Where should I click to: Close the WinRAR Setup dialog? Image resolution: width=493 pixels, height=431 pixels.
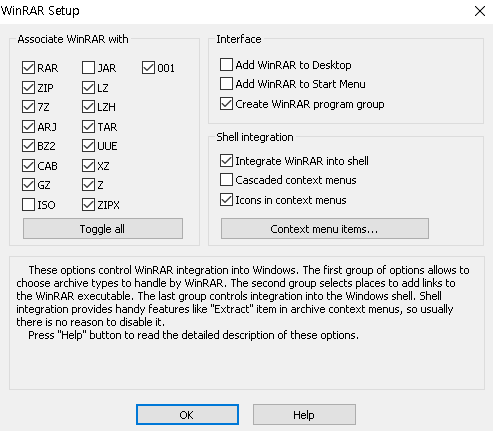pos(480,11)
